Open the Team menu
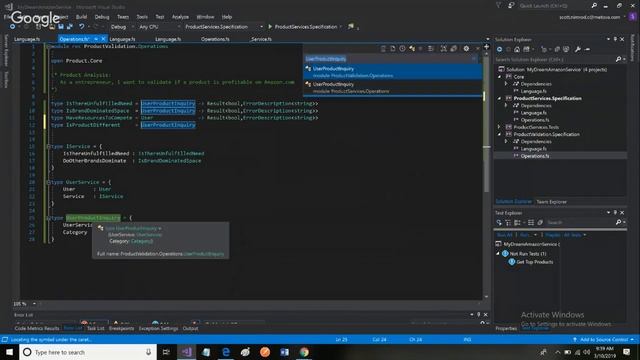Image resolution: width=640 pixels, height=360 pixels. pos(123,17)
